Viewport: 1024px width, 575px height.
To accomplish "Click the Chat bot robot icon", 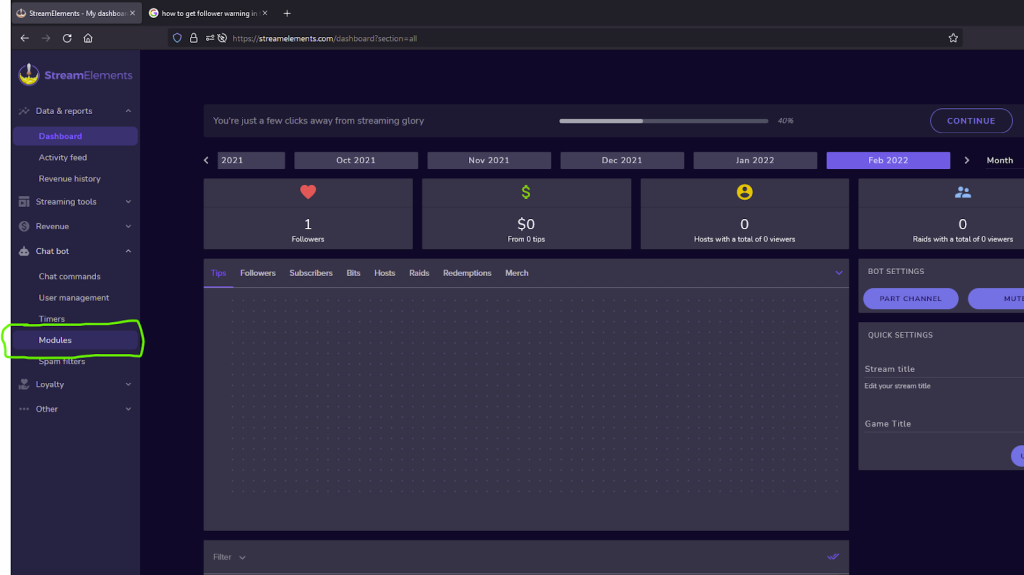I will (x=24, y=251).
